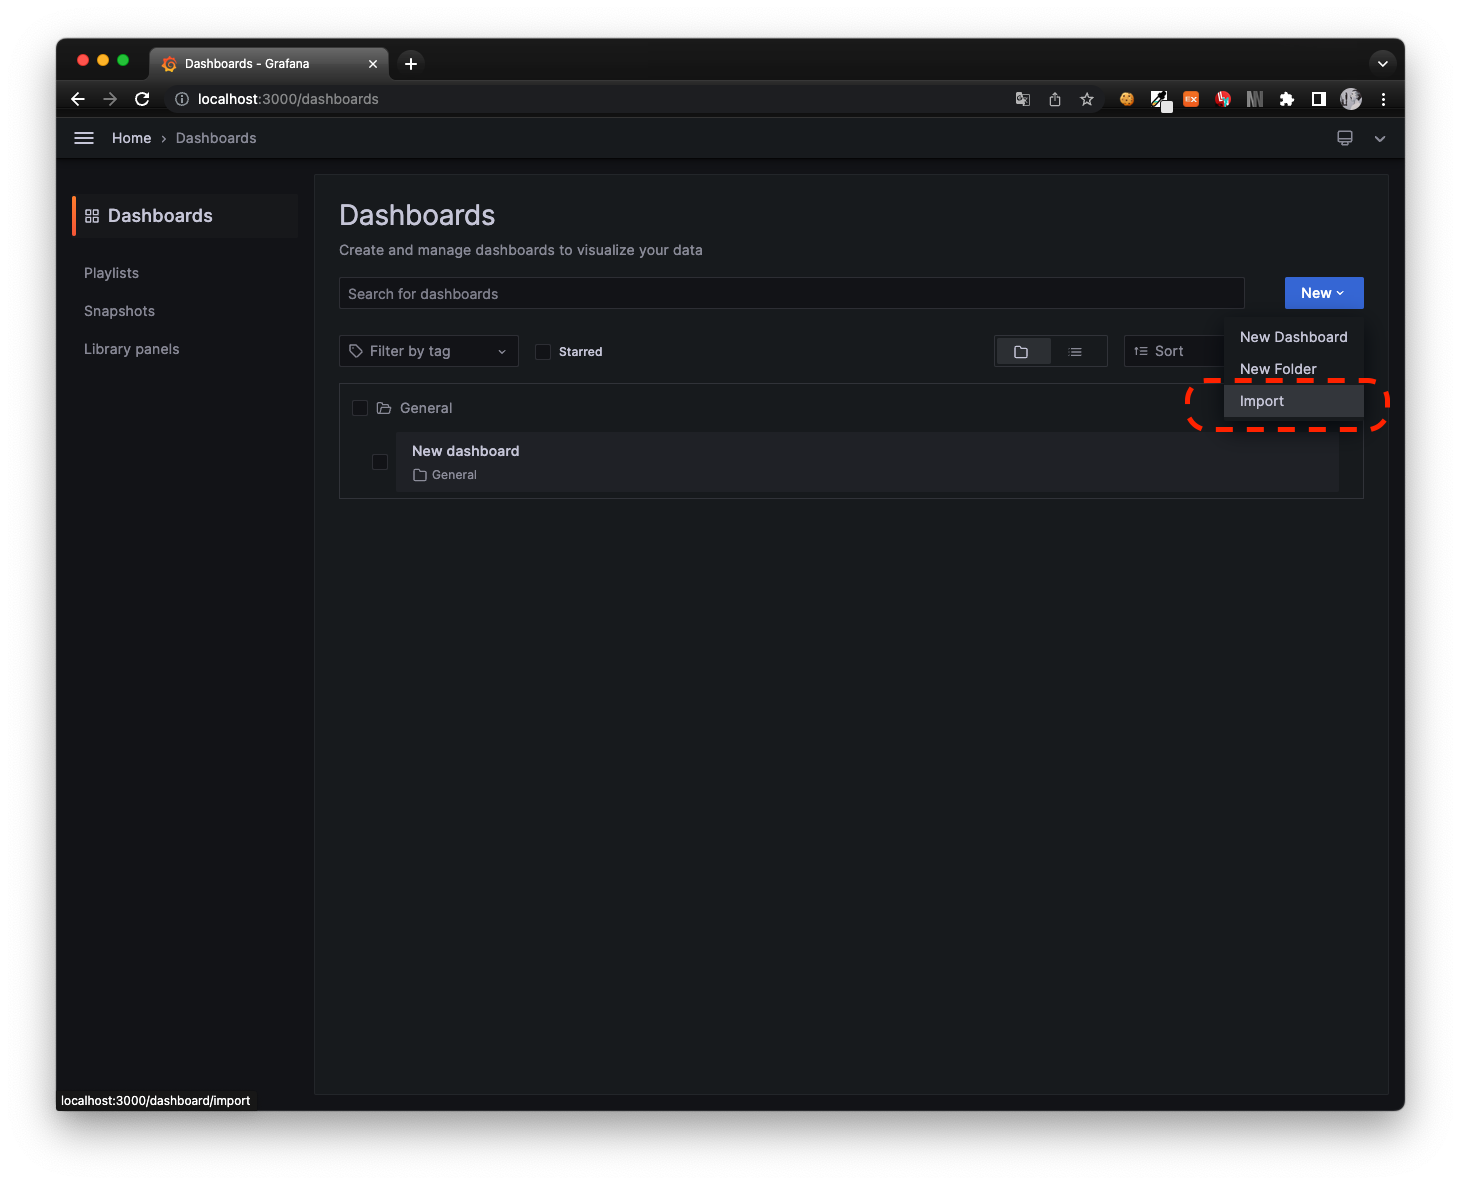Click the site info icon in address bar
This screenshot has width=1461, height=1185.
[x=182, y=99]
